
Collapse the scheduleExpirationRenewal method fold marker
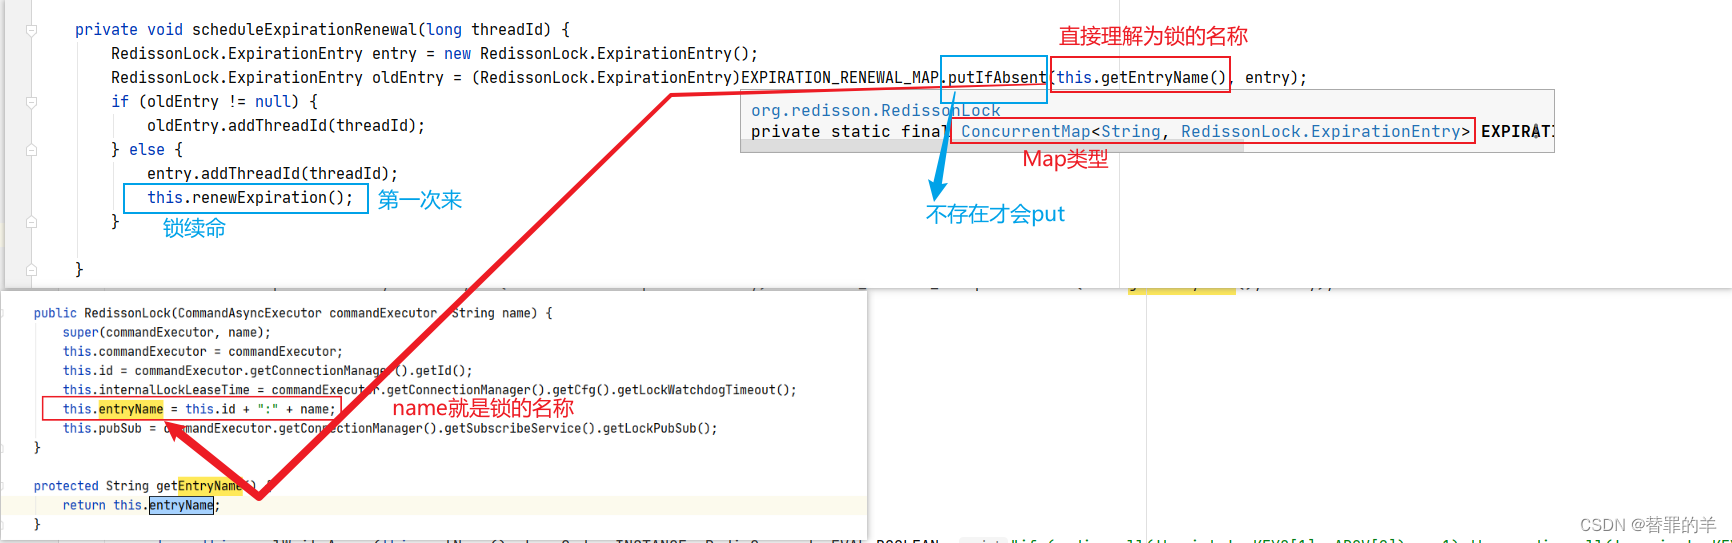[31, 30]
